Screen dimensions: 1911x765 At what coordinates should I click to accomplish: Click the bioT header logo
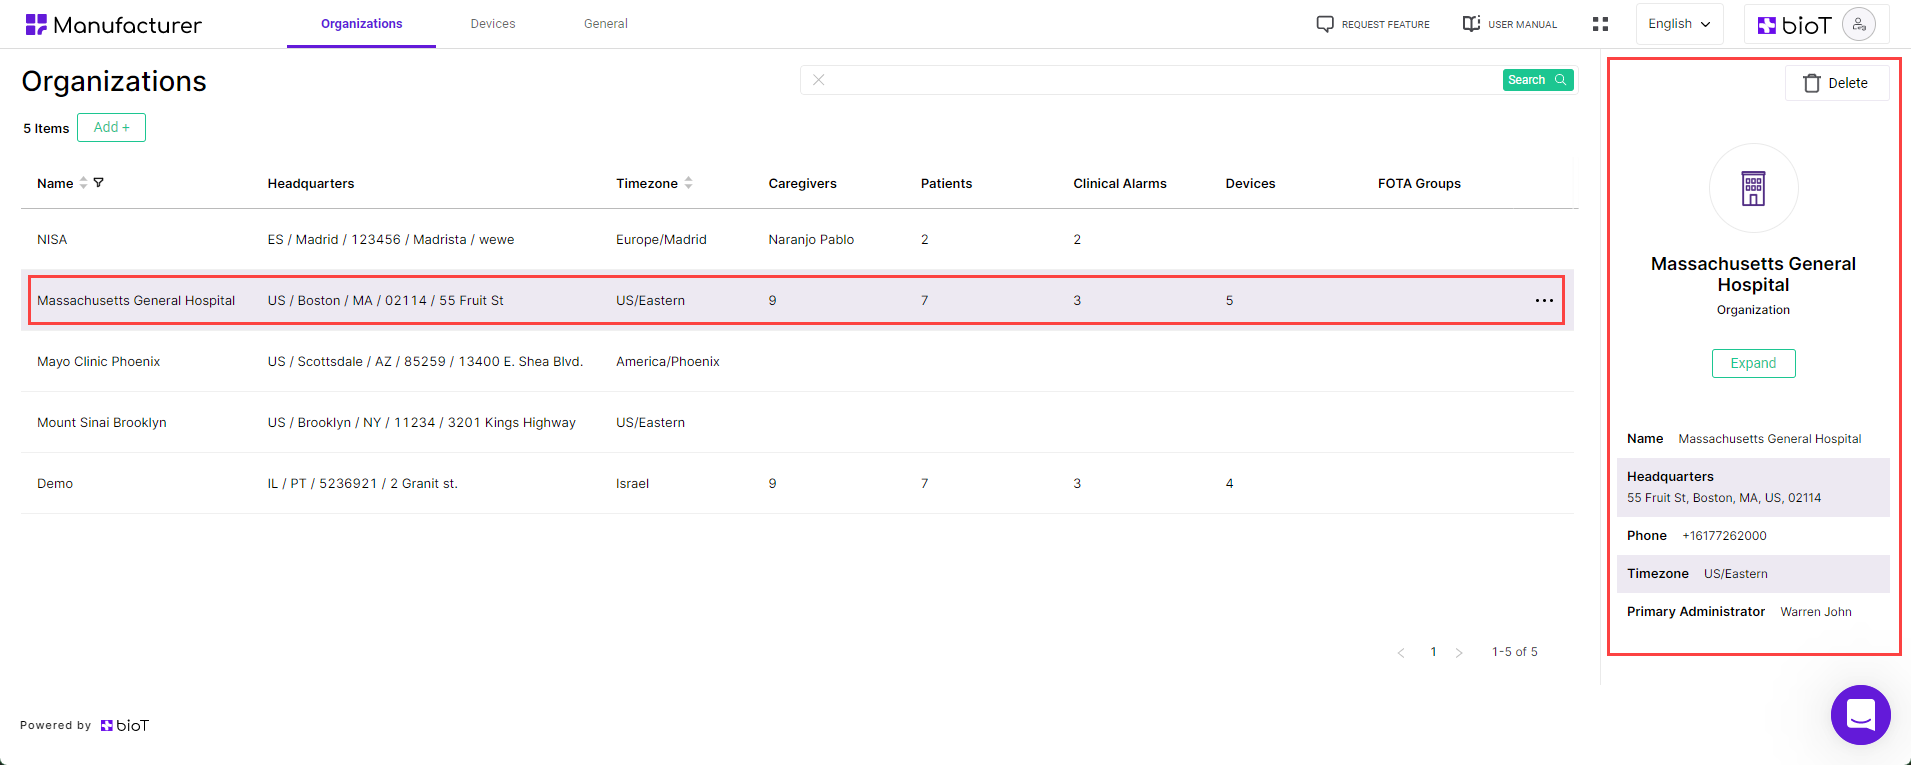1795,25
